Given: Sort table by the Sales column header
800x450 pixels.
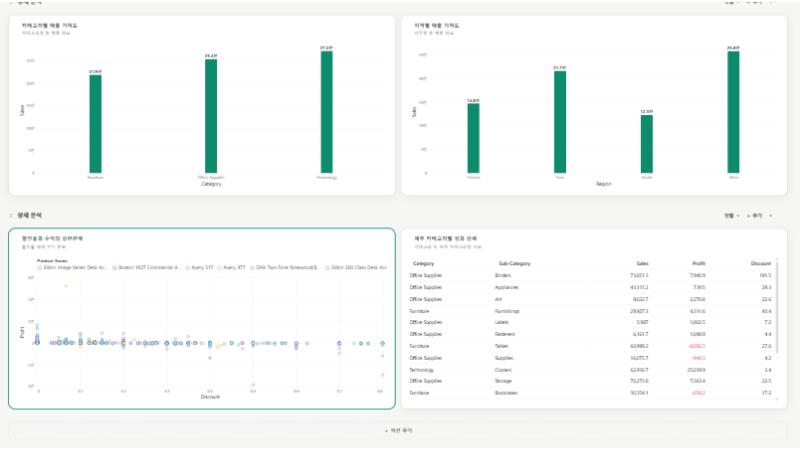Looking at the screenshot, I should click(642, 263).
